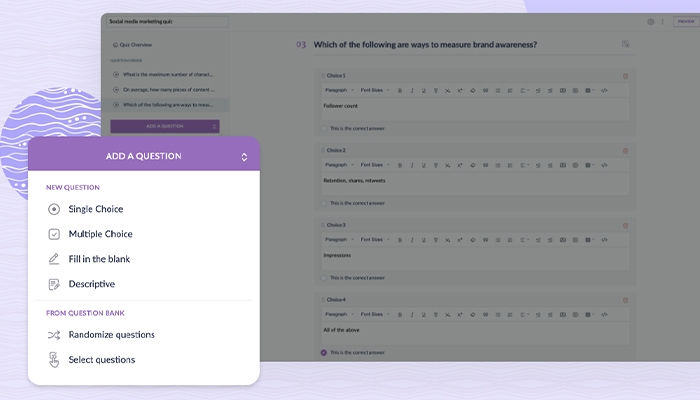The width and height of the screenshot is (700, 400).
Task: Open the settings gear in top bar
Action: tap(650, 21)
